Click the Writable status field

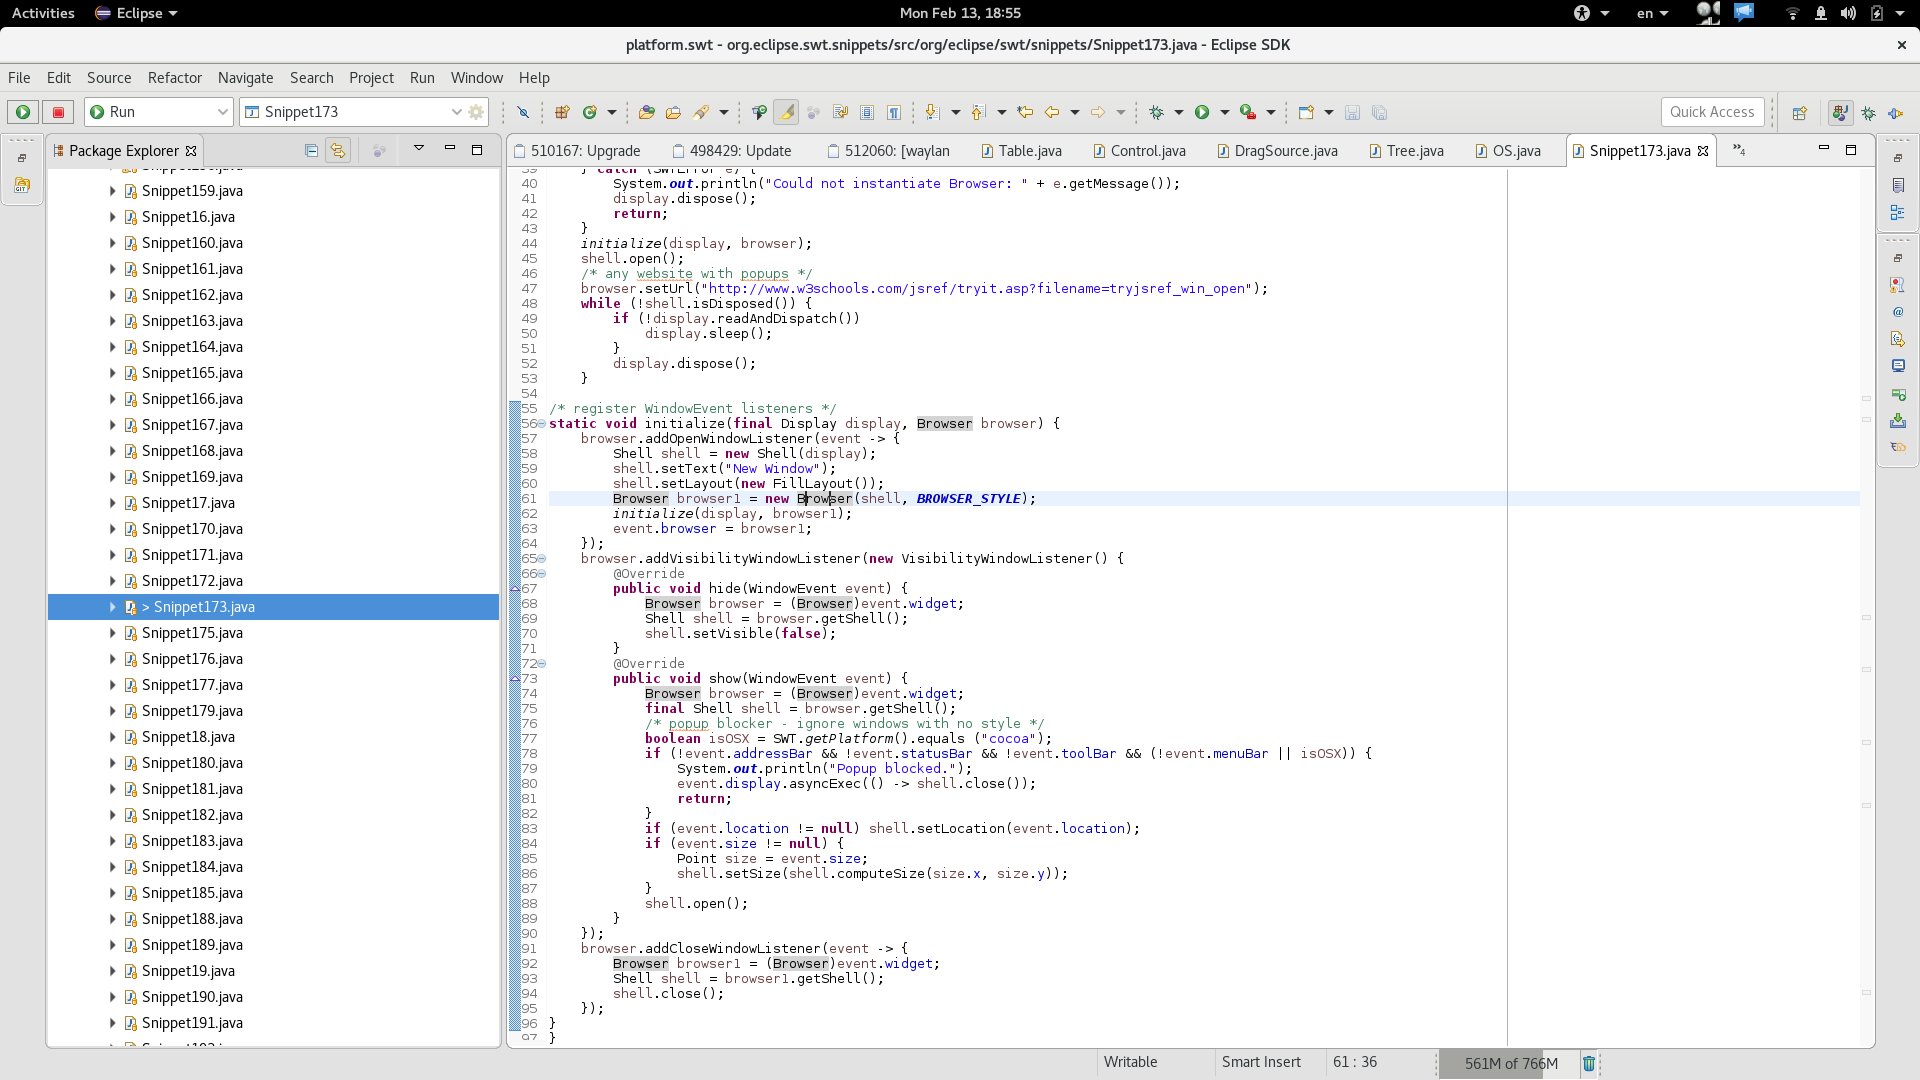1130,1062
